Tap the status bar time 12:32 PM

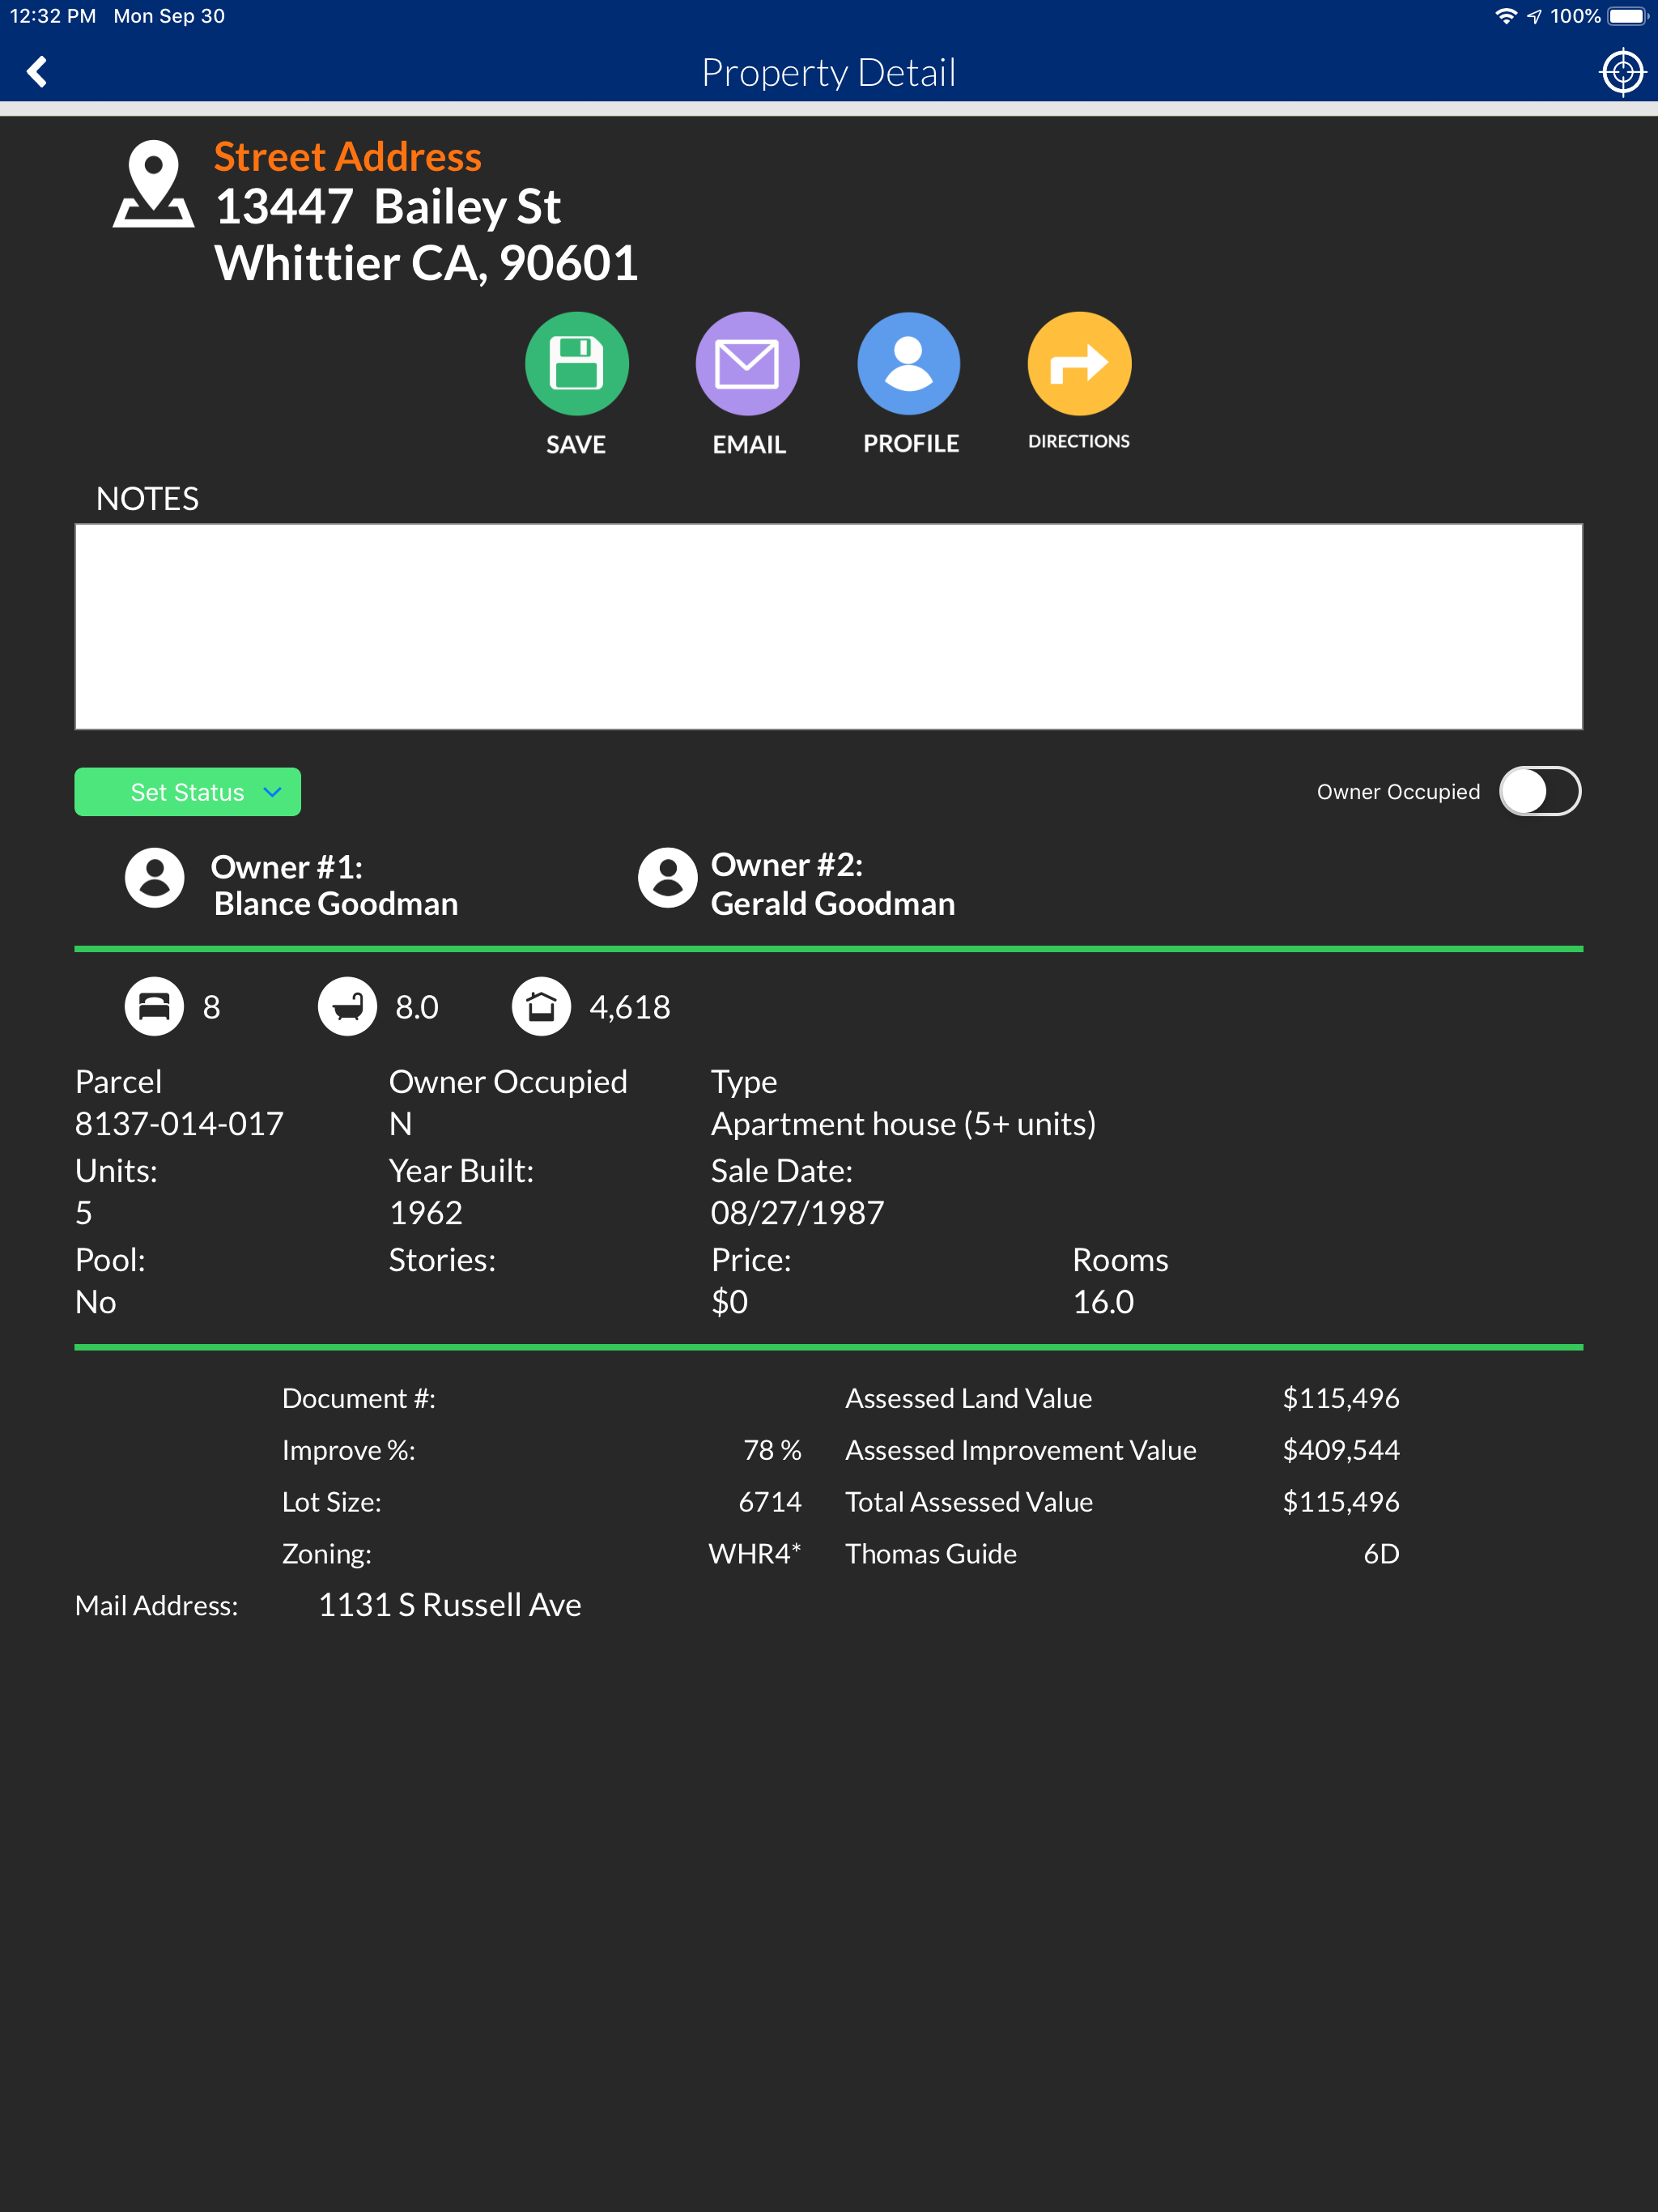(53, 16)
